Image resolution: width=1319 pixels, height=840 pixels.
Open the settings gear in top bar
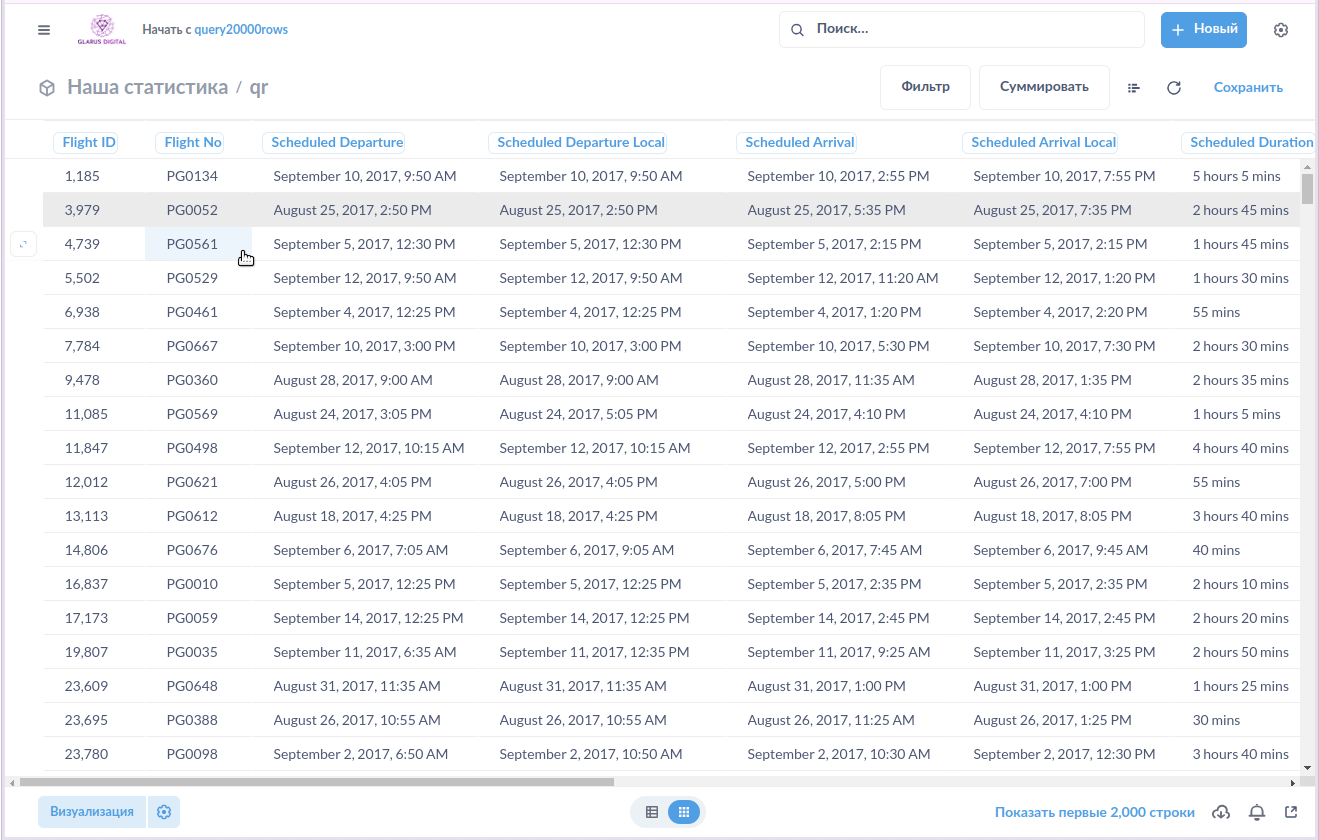tap(1281, 30)
